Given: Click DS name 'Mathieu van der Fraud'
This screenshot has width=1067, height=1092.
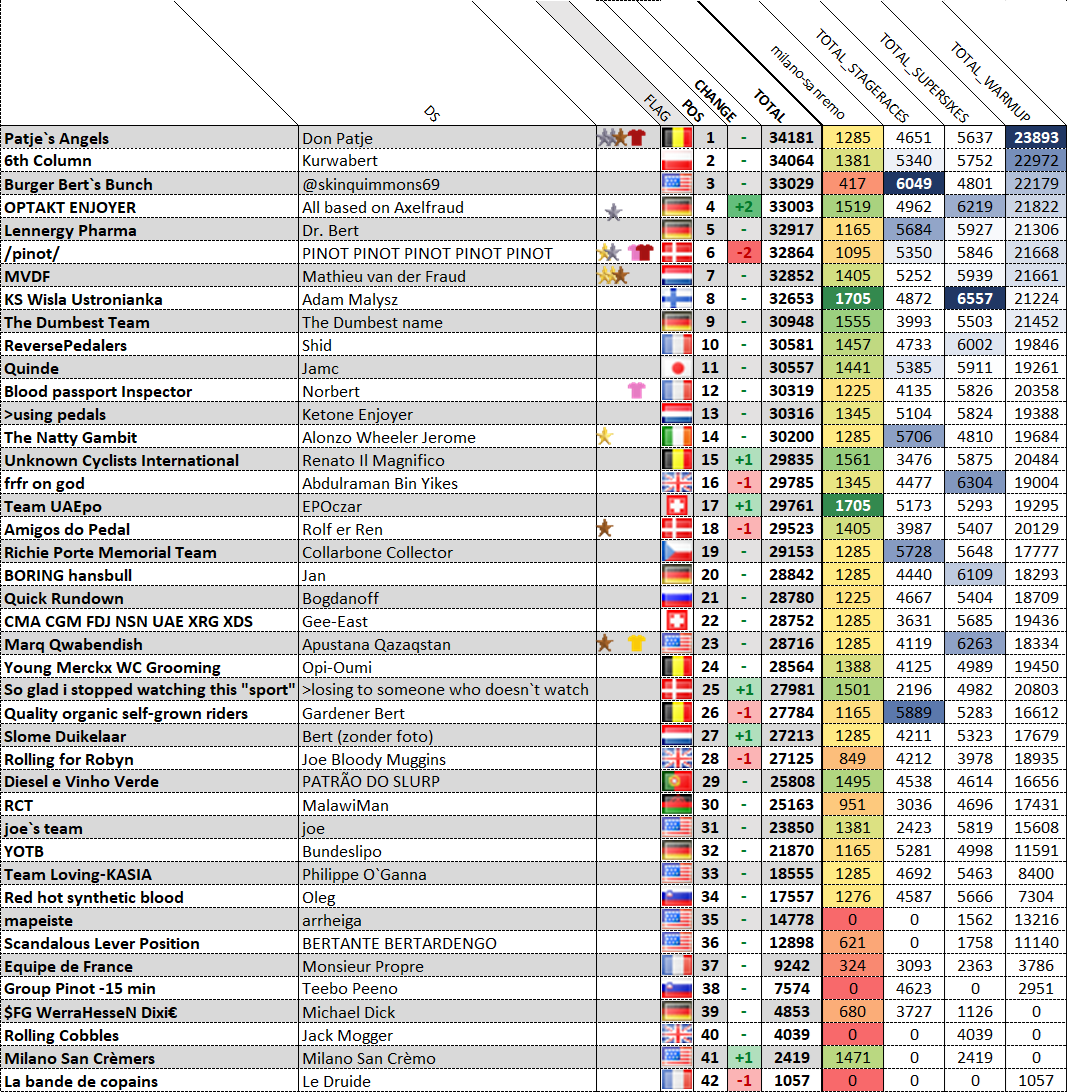Looking at the screenshot, I should (x=384, y=276).
